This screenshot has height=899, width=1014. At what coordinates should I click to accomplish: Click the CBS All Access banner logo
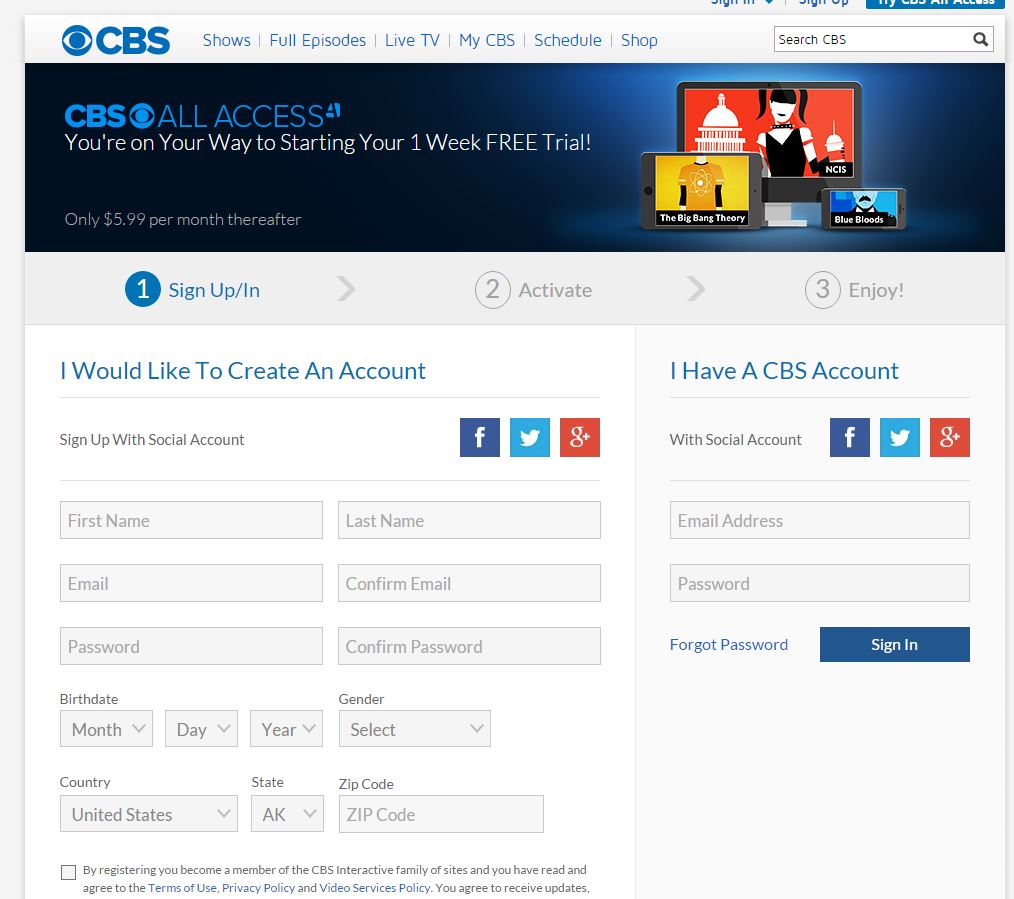pos(202,116)
